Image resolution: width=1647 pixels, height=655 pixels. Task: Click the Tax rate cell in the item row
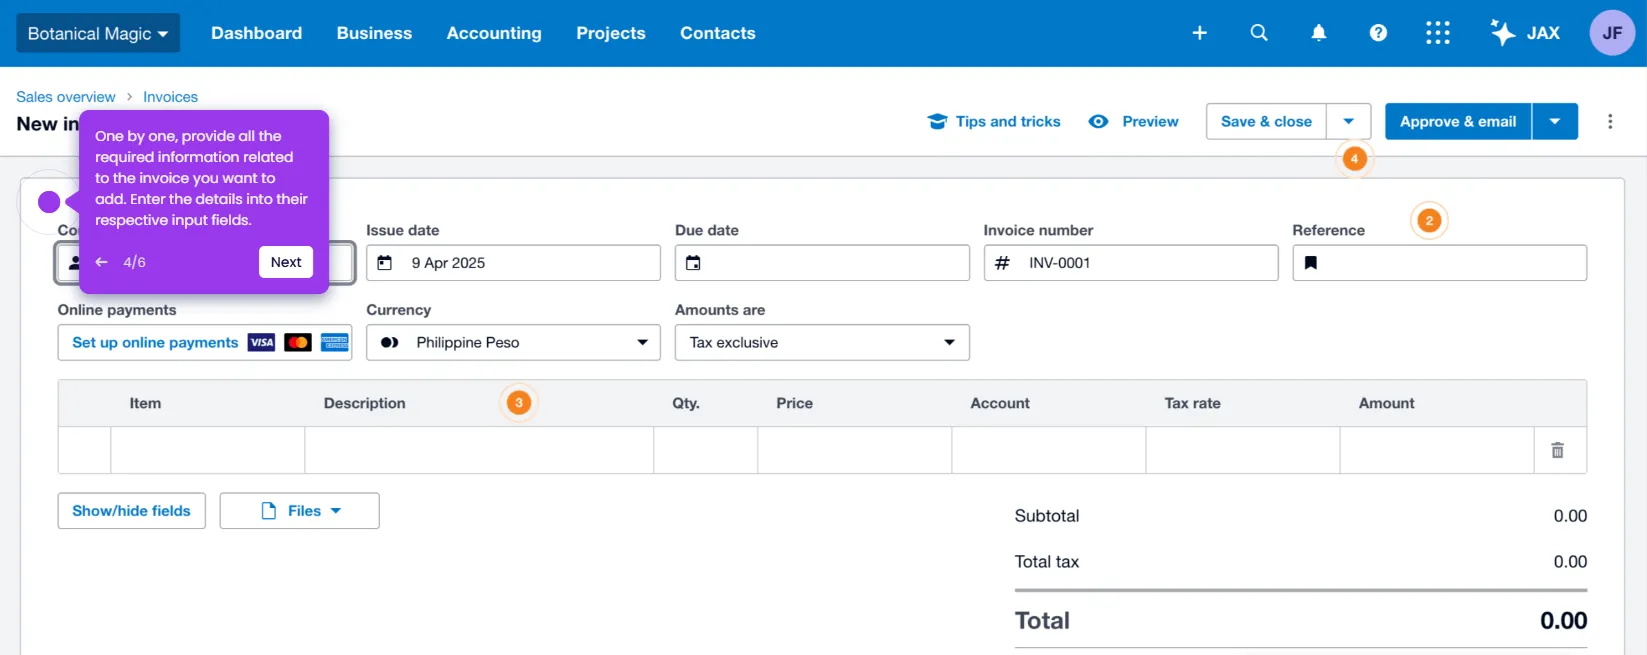pyautogui.click(x=1243, y=450)
